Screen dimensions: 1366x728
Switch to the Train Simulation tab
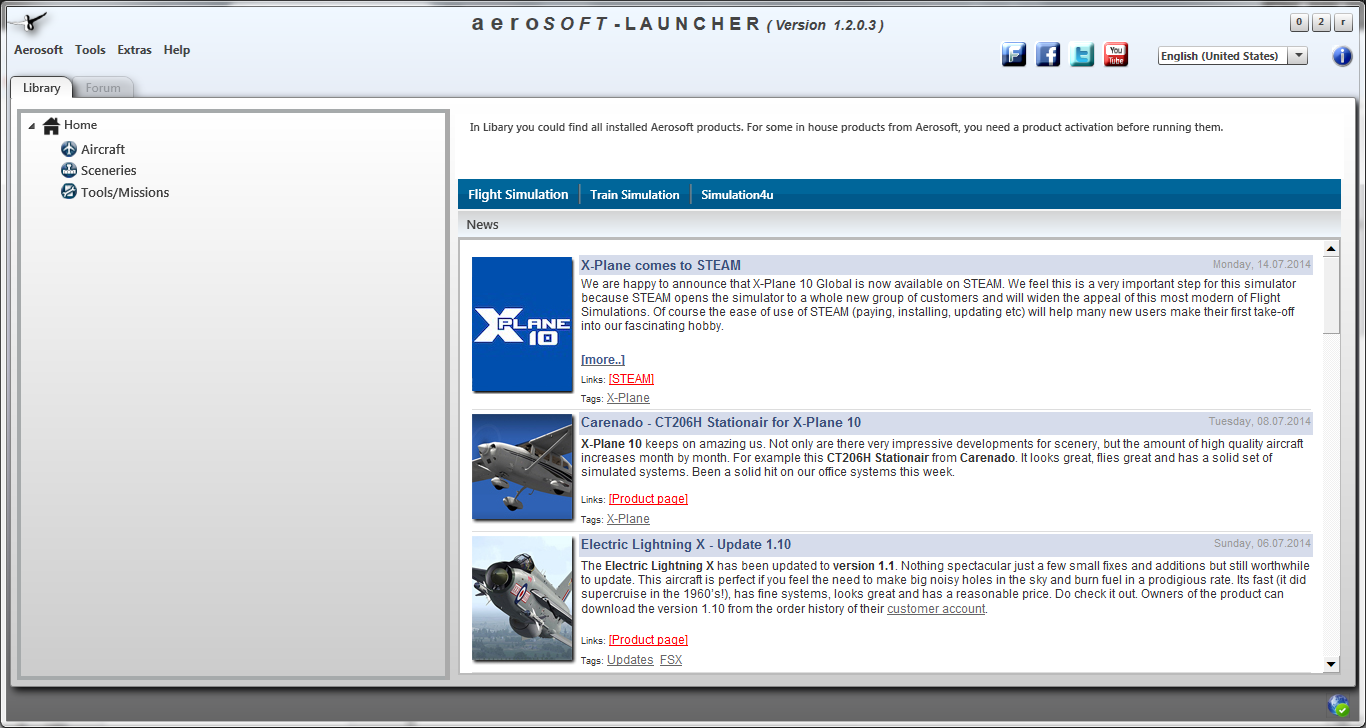click(634, 194)
